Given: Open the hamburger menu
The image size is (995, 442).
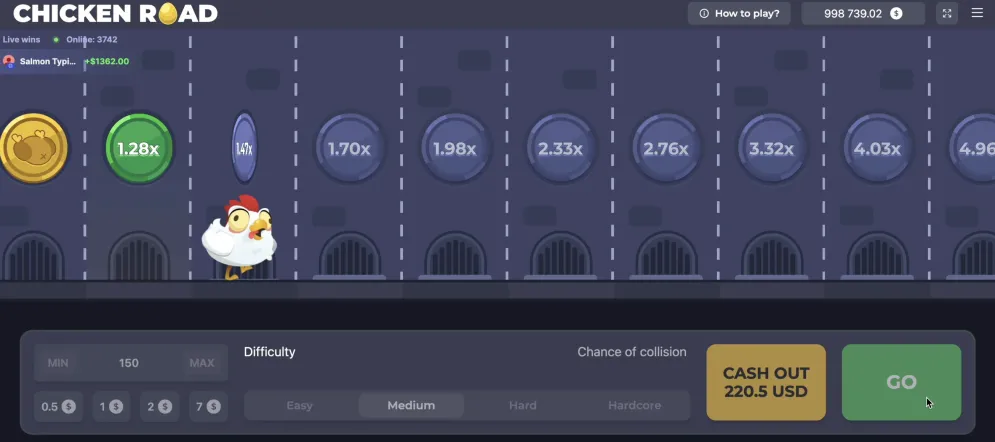Looking at the screenshot, I should [x=977, y=13].
